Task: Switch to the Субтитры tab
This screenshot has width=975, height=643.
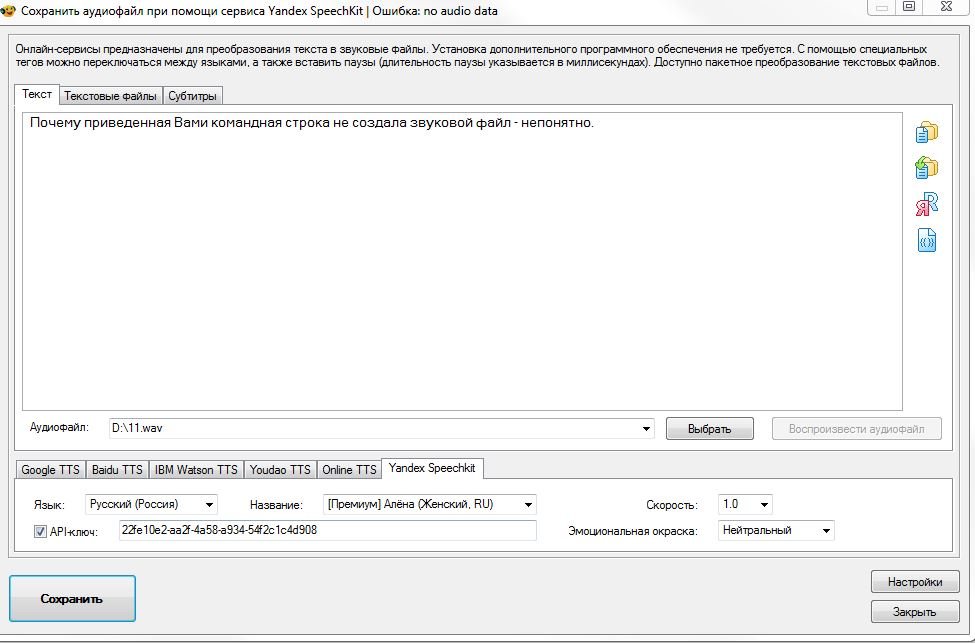Action: (192, 96)
